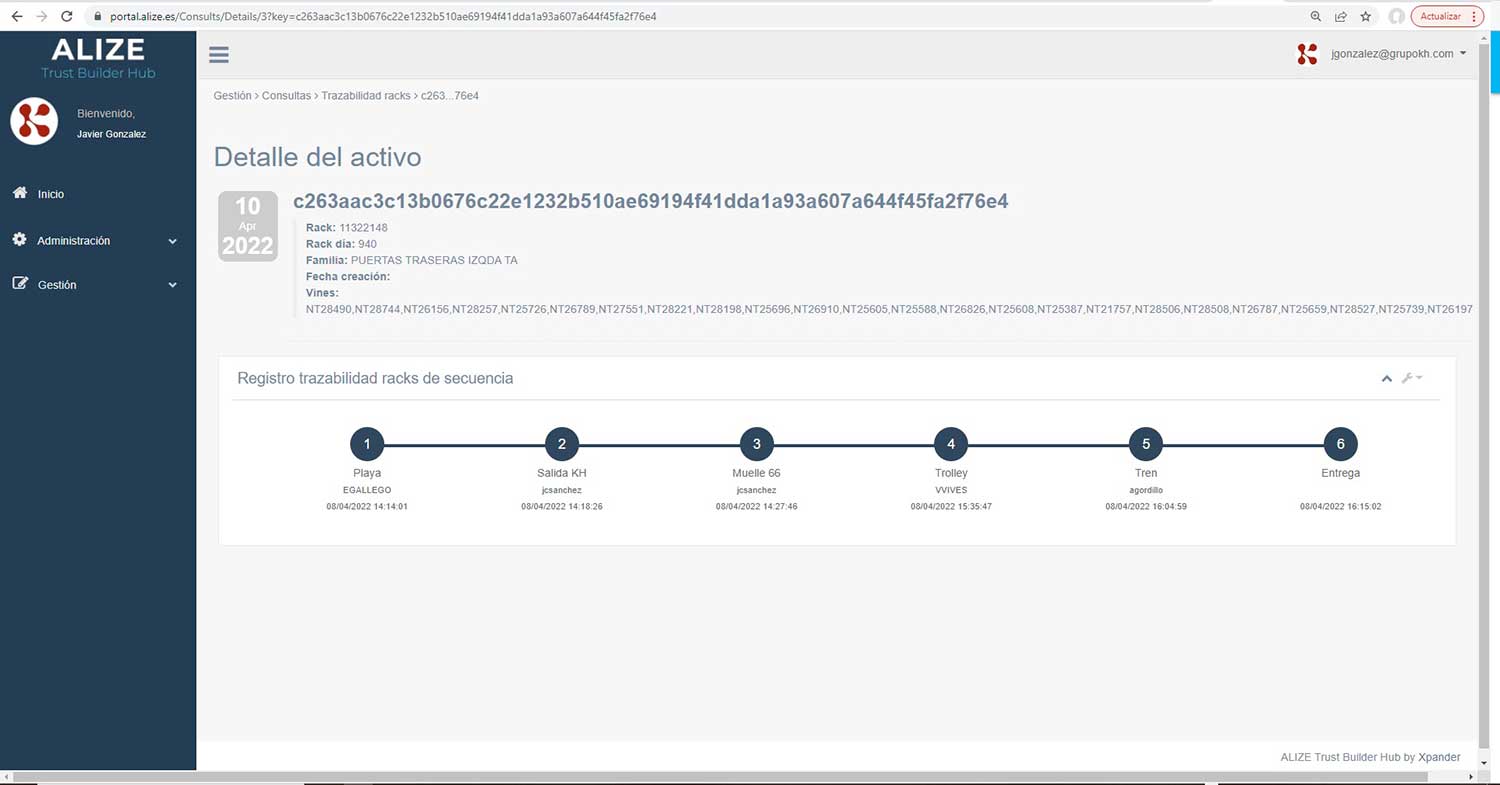Click the share page icon in address bar
Viewport: 1500px width, 785px height.
1340,16
